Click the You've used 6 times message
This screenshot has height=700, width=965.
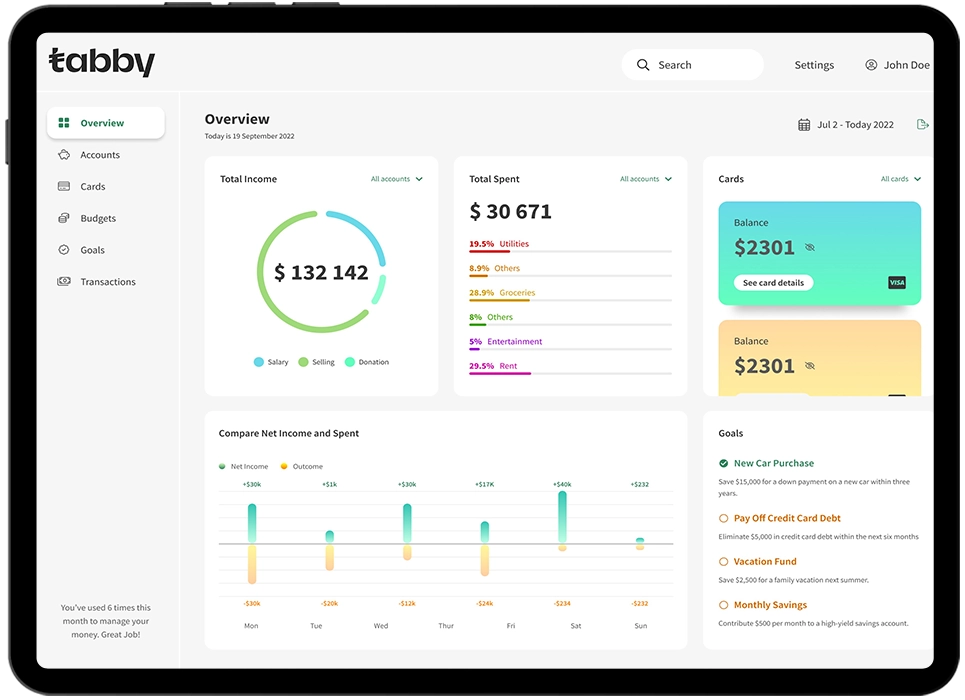(106, 621)
